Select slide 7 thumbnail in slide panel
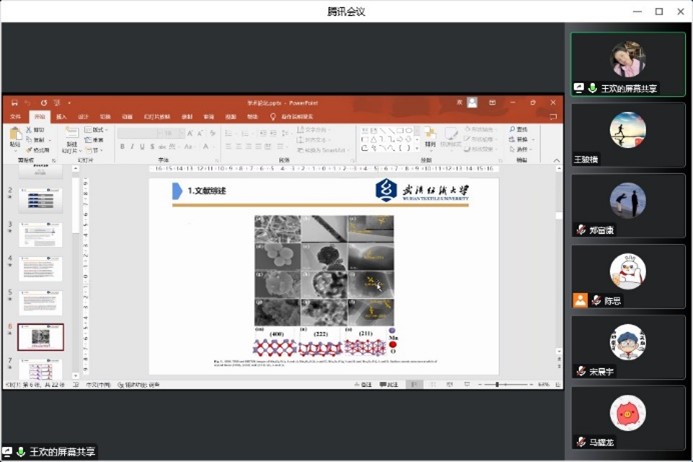The width and height of the screenshot is (693, 462). tap(40, 368)
